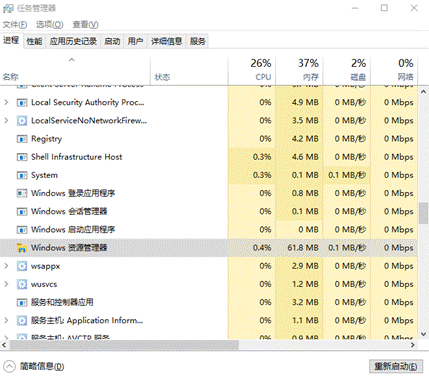429x381 pixels.
Task: Select the wsappx row name
Action: click(45, 266)
